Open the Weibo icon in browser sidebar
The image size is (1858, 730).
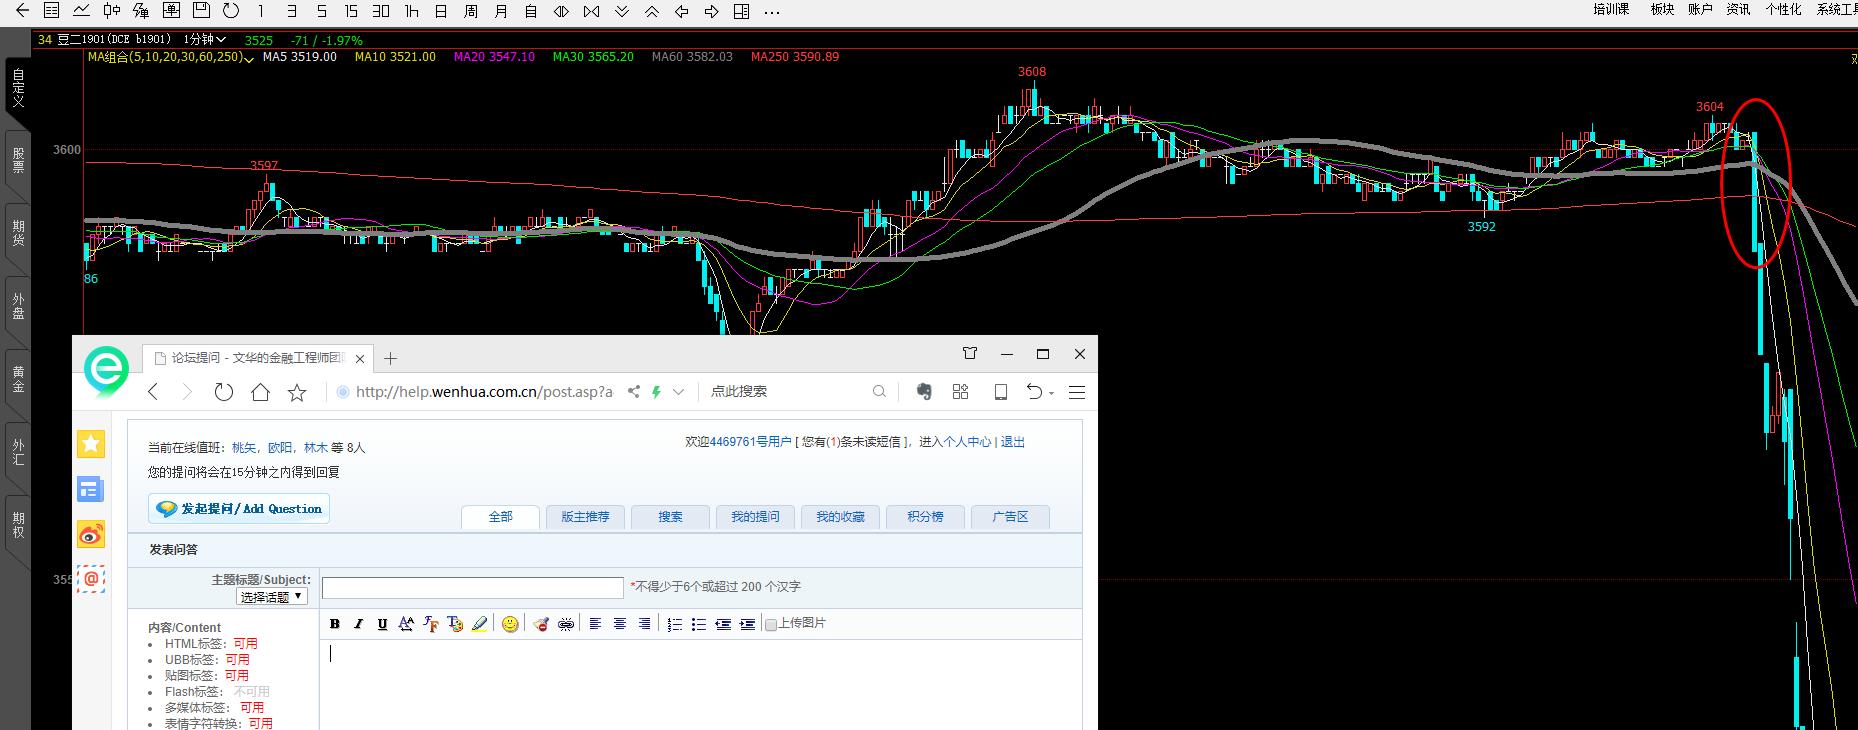pos(91,535)
